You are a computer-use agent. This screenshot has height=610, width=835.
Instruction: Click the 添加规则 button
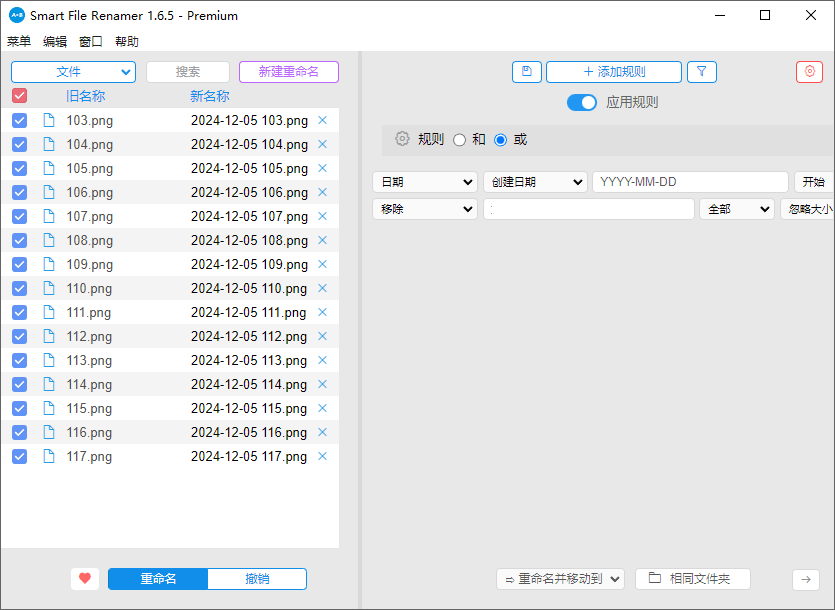coord(613,71)
